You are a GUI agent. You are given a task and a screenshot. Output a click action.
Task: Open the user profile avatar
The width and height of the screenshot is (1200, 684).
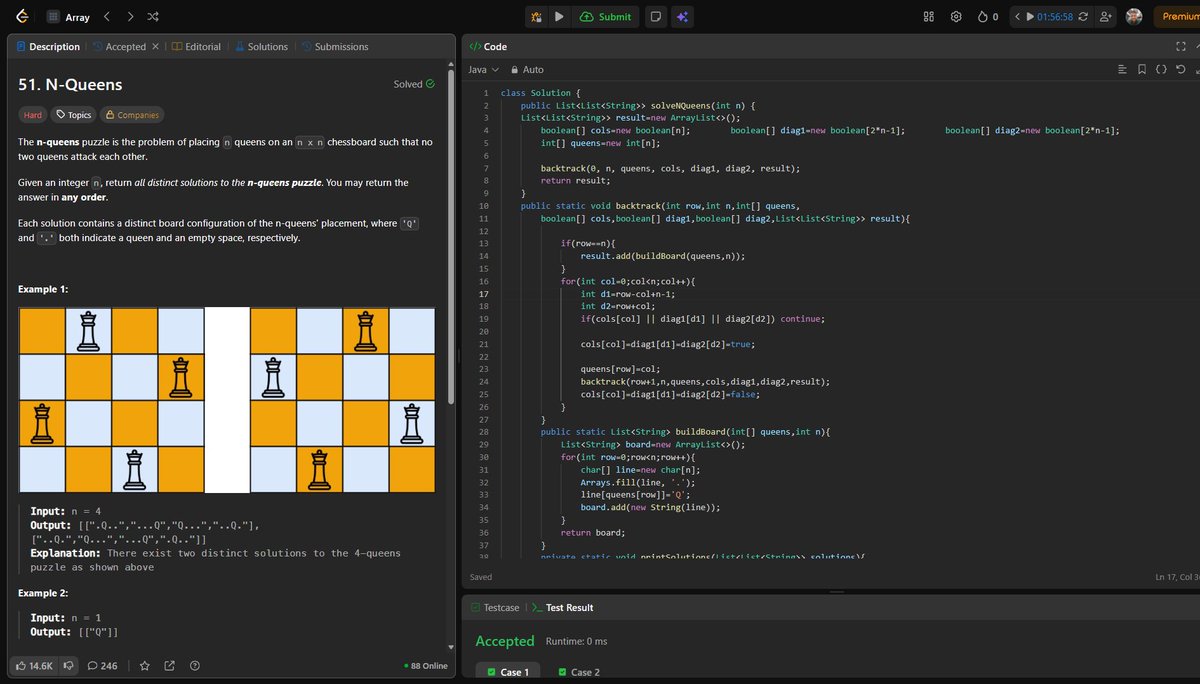(x=1134, y=17)
